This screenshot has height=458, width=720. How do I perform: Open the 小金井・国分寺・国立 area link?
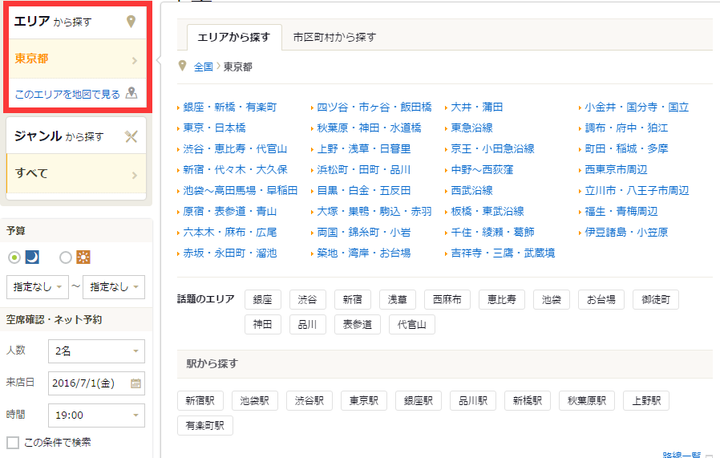click(637, 107)
